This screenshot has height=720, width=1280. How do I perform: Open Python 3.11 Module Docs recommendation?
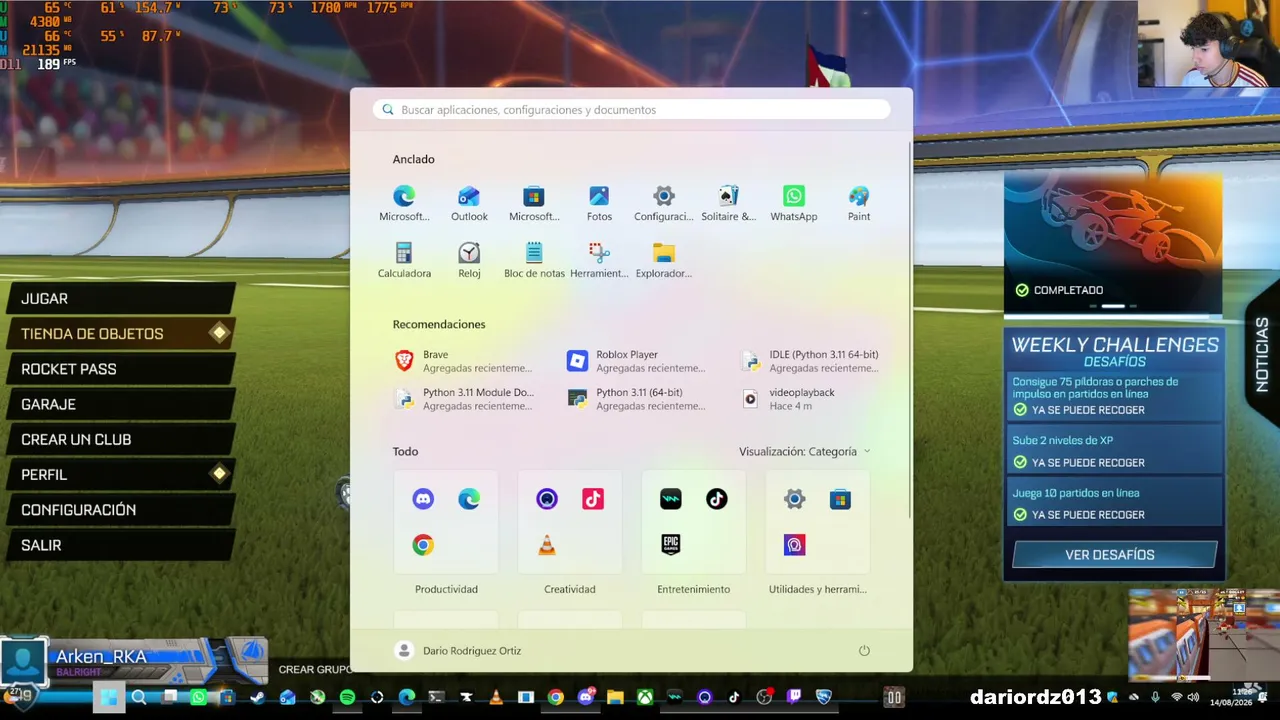(x=466, y=399)
